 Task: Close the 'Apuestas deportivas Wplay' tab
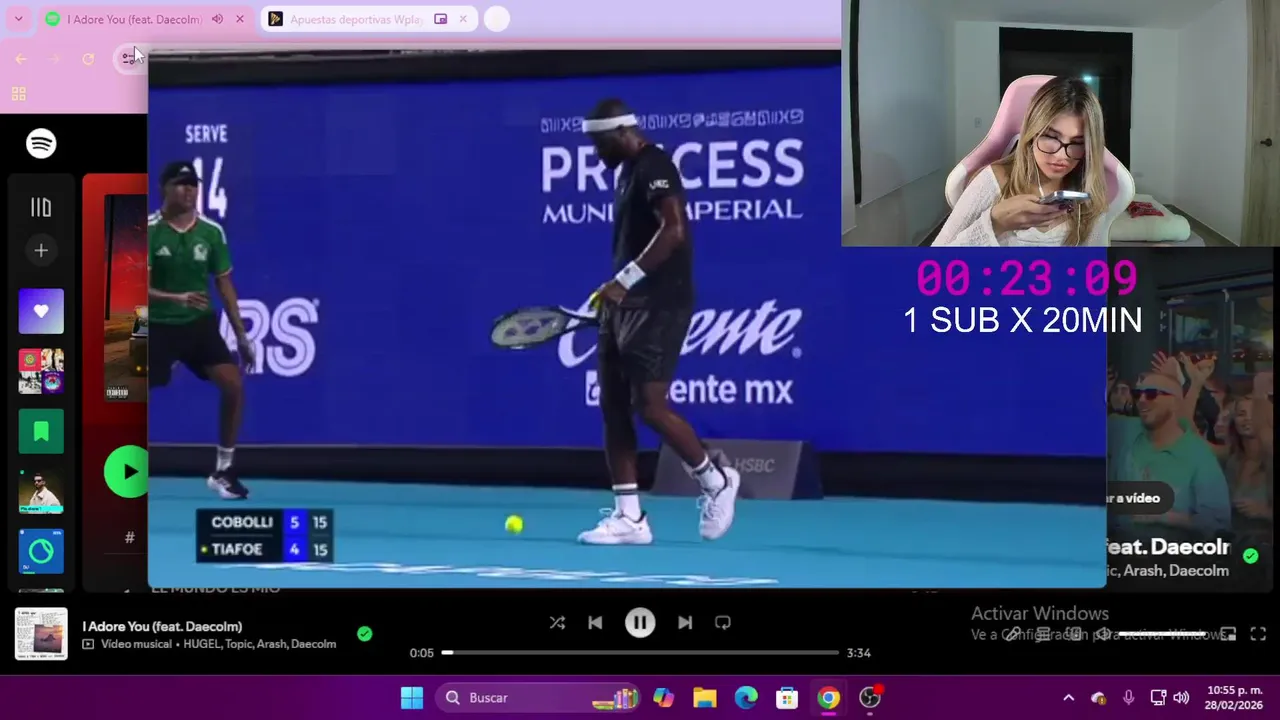(463, 19)
